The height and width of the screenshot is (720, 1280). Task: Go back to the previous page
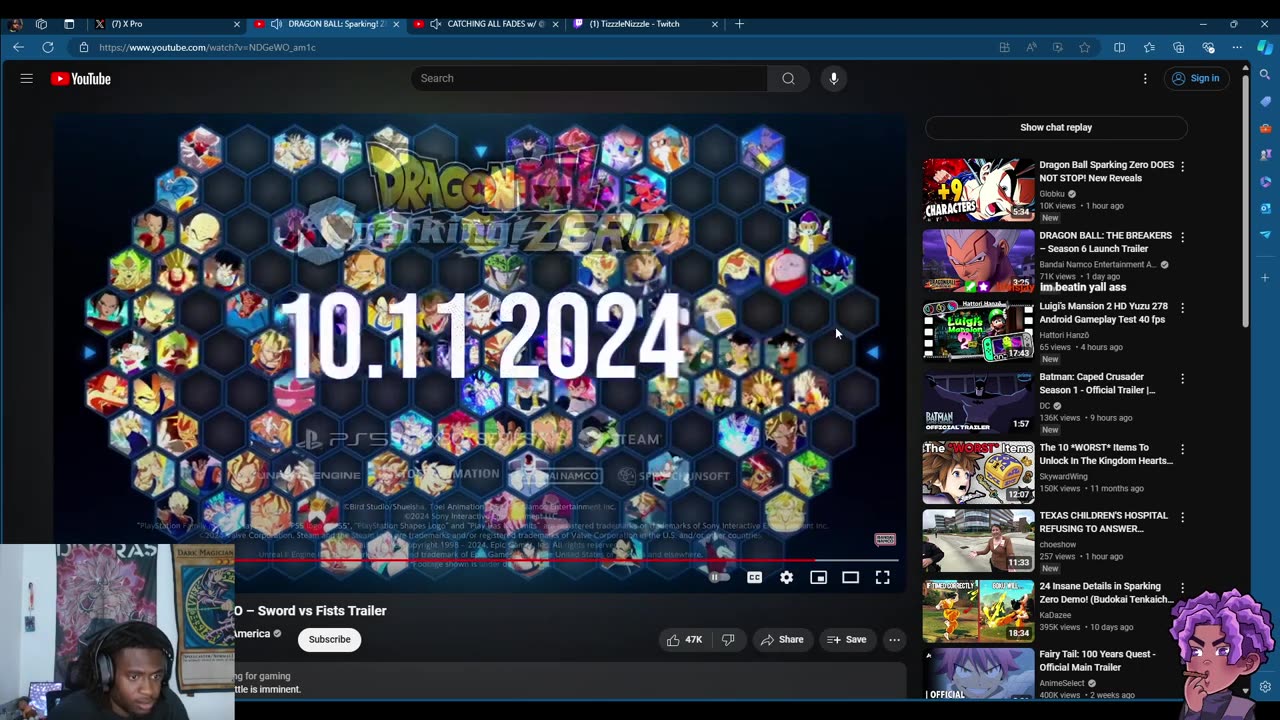(18, 47)
